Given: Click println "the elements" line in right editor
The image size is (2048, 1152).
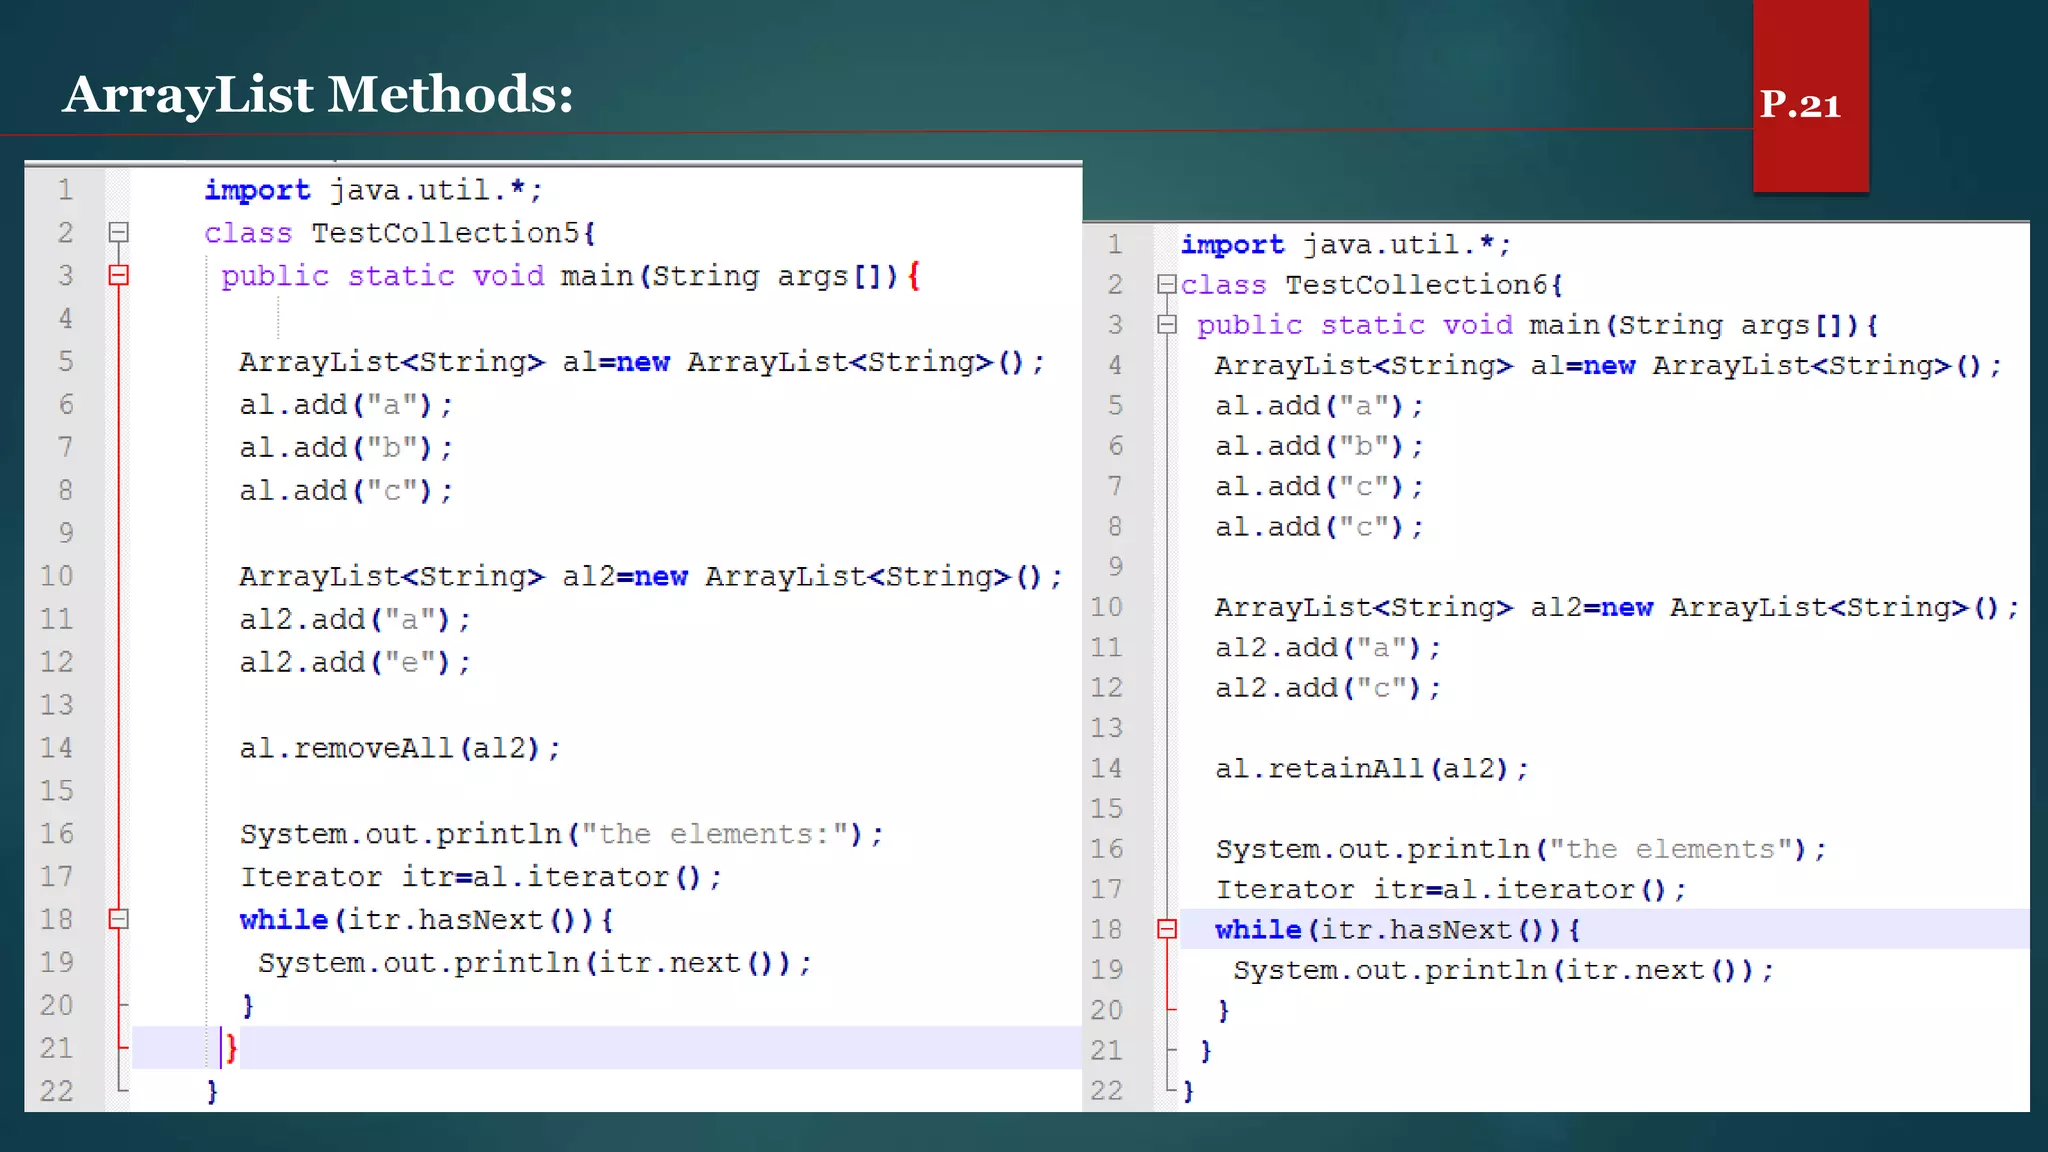Looking at the screenshot, I should tap(1521, 849).
